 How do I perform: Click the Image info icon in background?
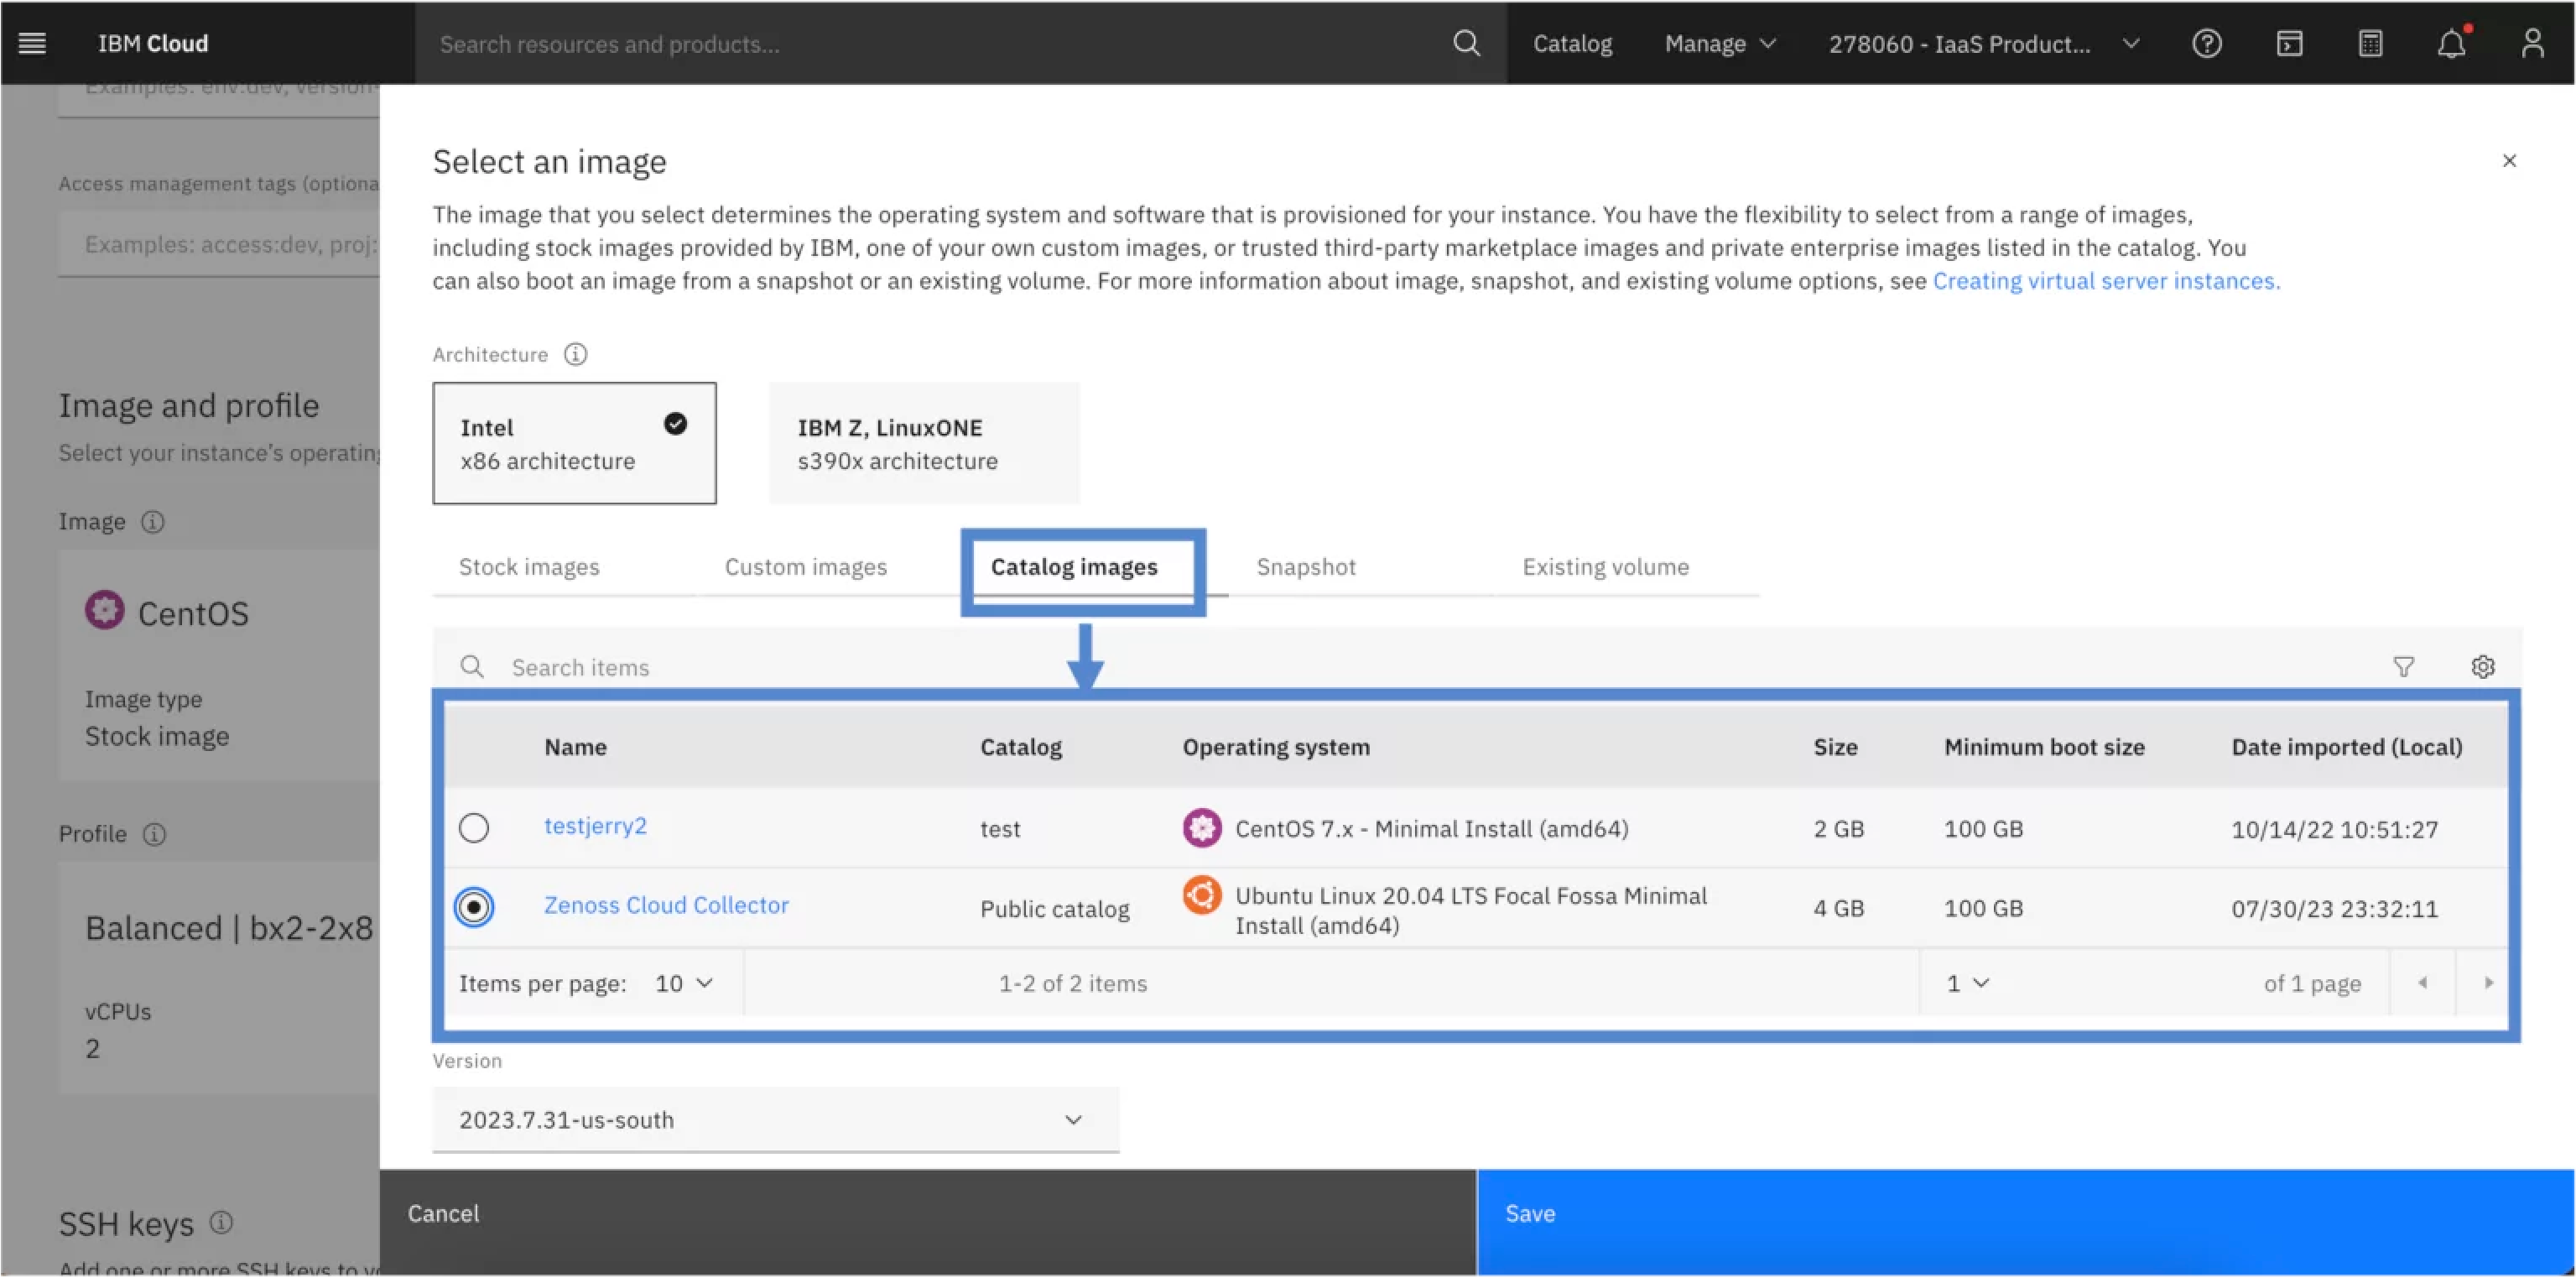(152, 521)
